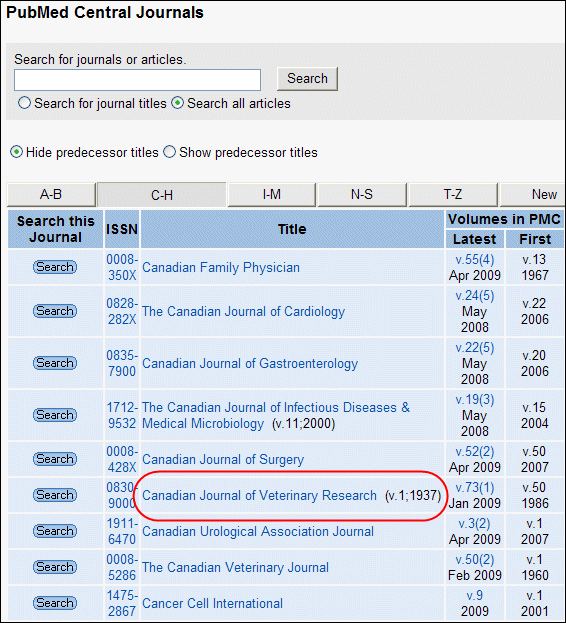
Task: Search within Canadian Family Physician journal
Action: click(55, 267)
